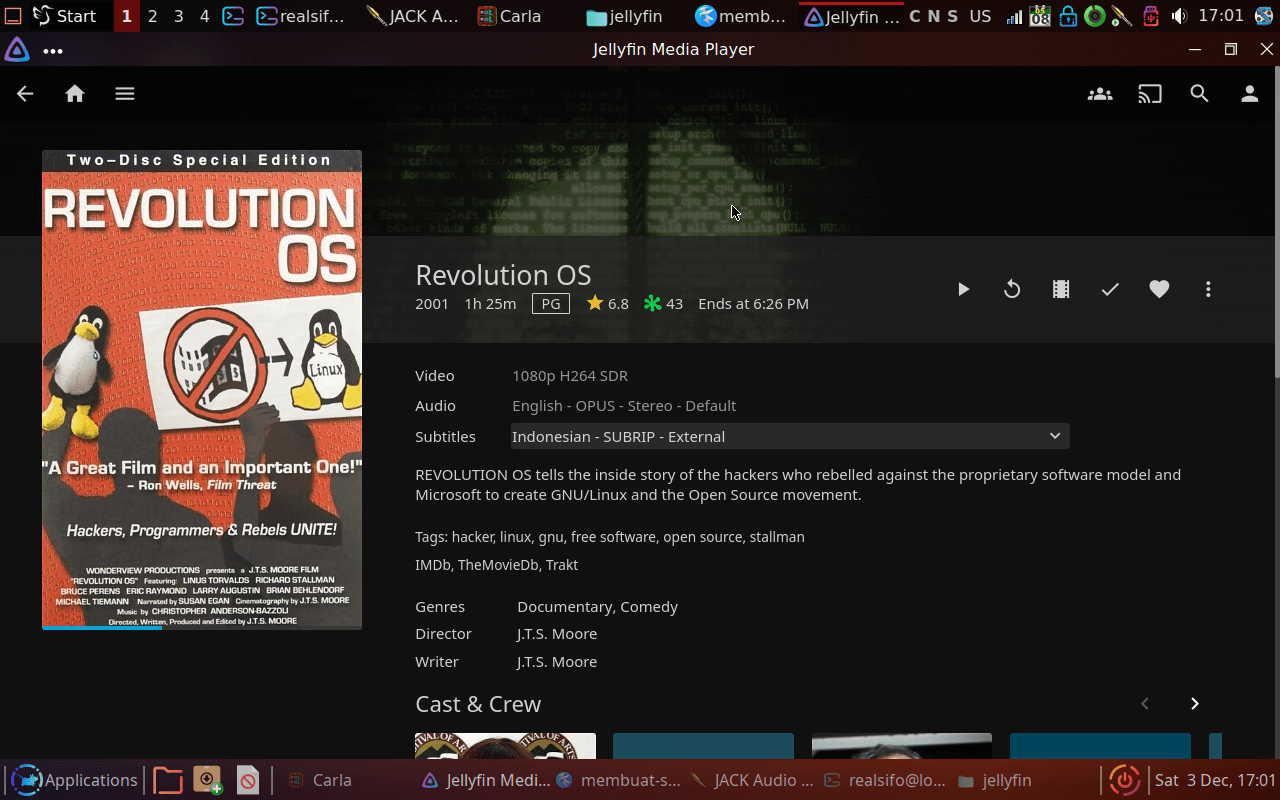Open the Documentary genre link
Screen dimensions: 1280x800
[x=565, y=607]
